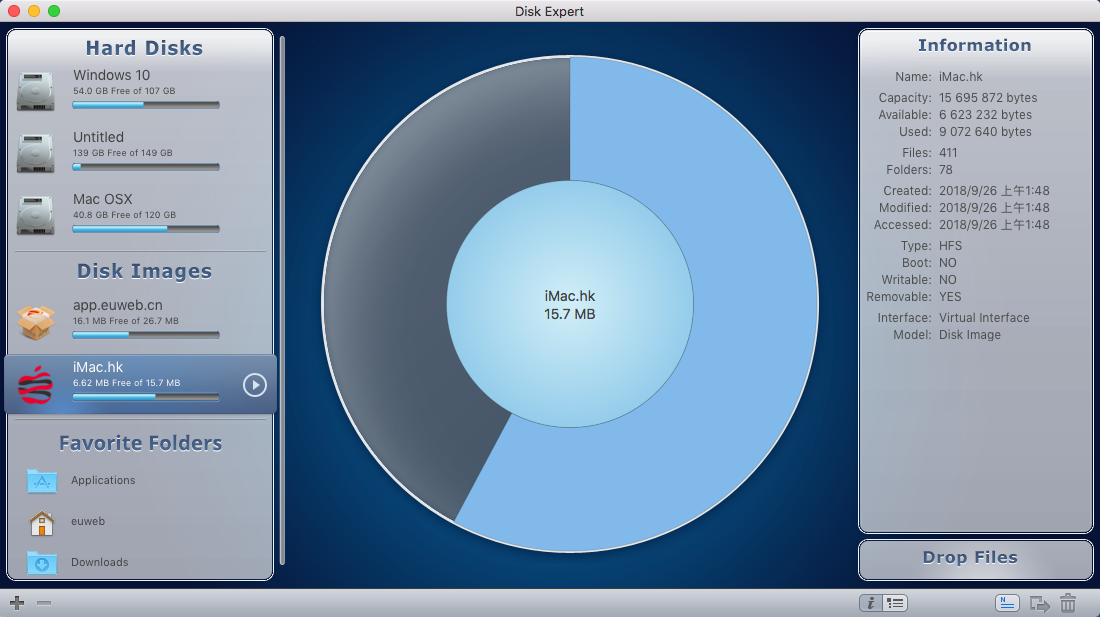
Task: Click the Untitled disk usage bar
Action: tap(146, 167)
